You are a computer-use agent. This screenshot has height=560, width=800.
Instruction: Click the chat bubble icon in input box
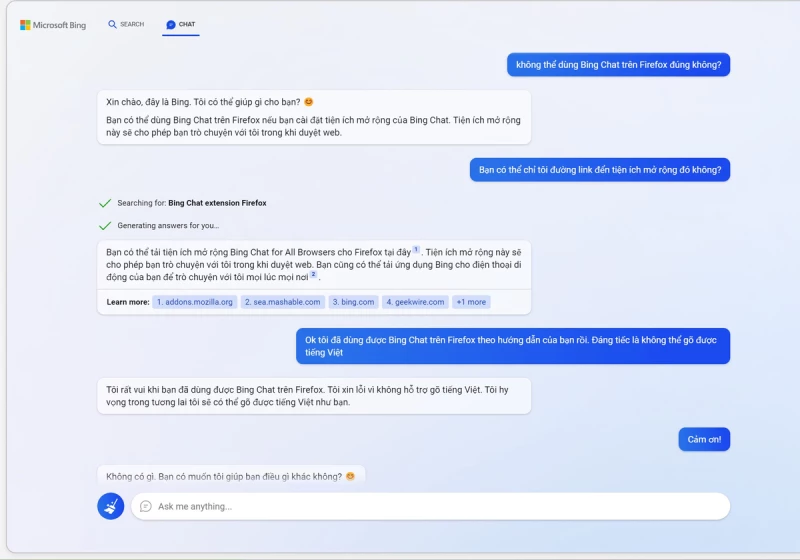click(x=146, y=506)
